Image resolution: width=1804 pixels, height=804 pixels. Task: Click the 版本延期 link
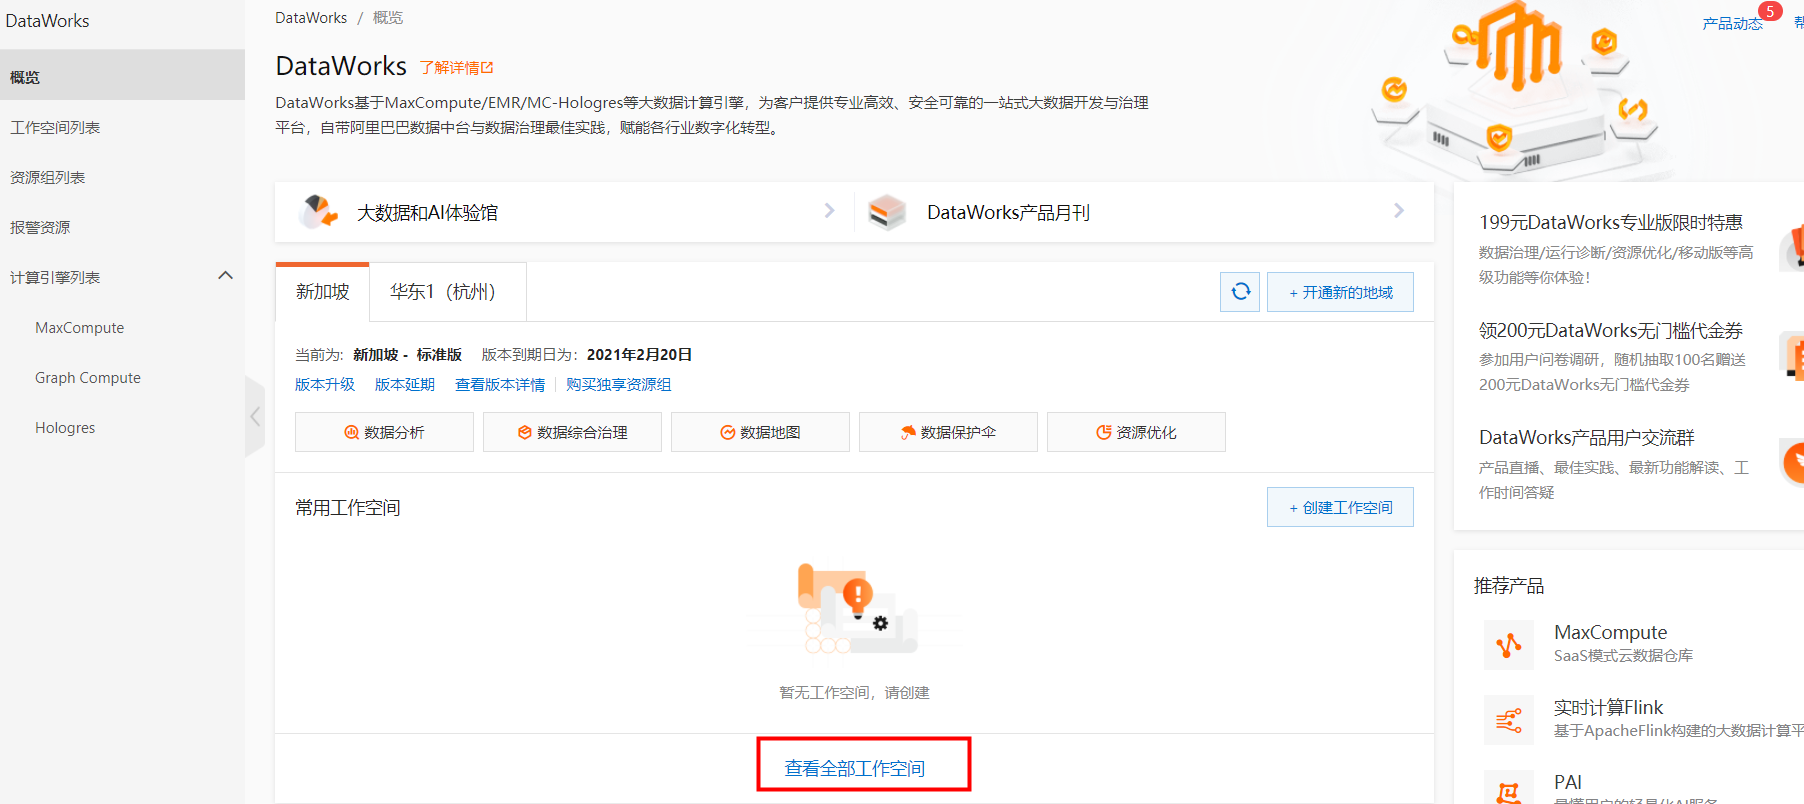(405, 385)
